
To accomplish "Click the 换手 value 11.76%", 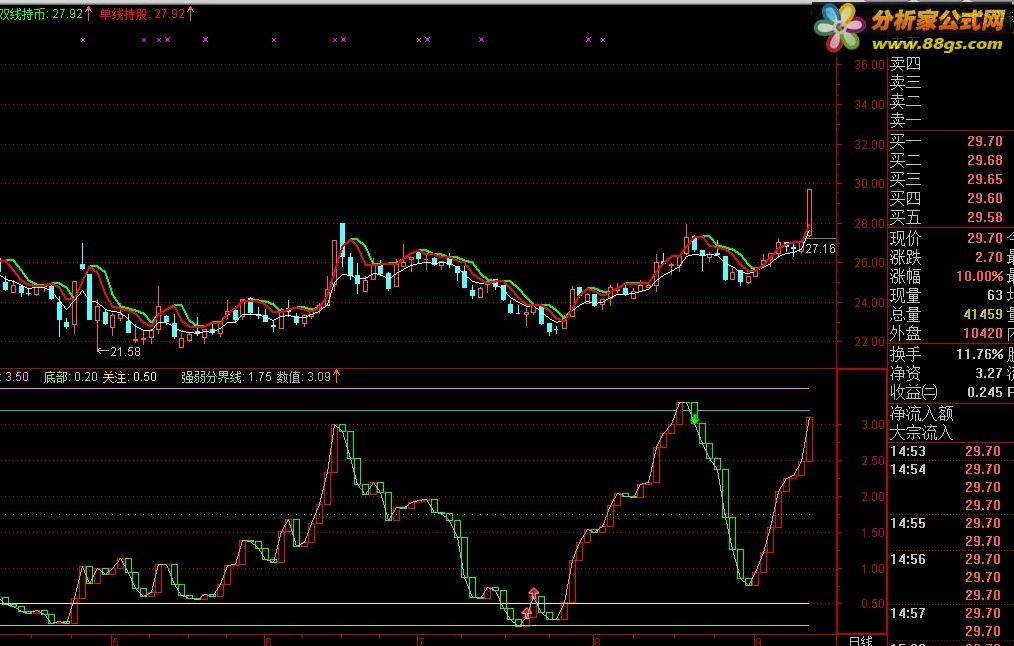I will (980, 354).
